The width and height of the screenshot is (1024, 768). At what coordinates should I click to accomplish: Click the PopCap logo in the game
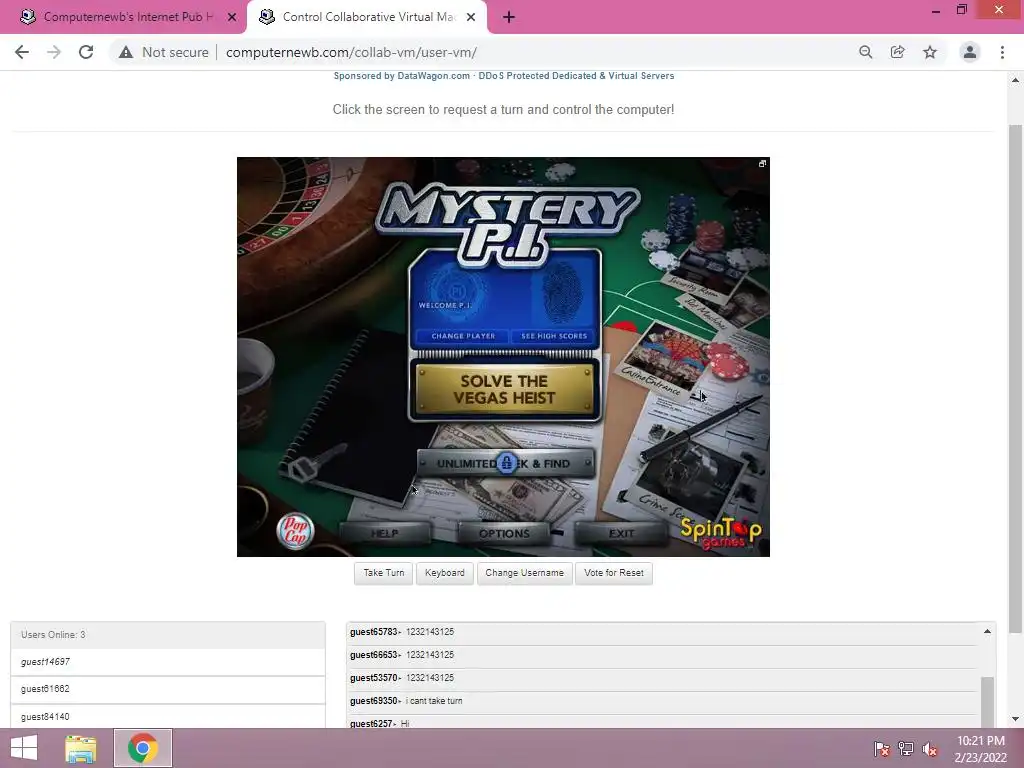(x=295, y=531)
